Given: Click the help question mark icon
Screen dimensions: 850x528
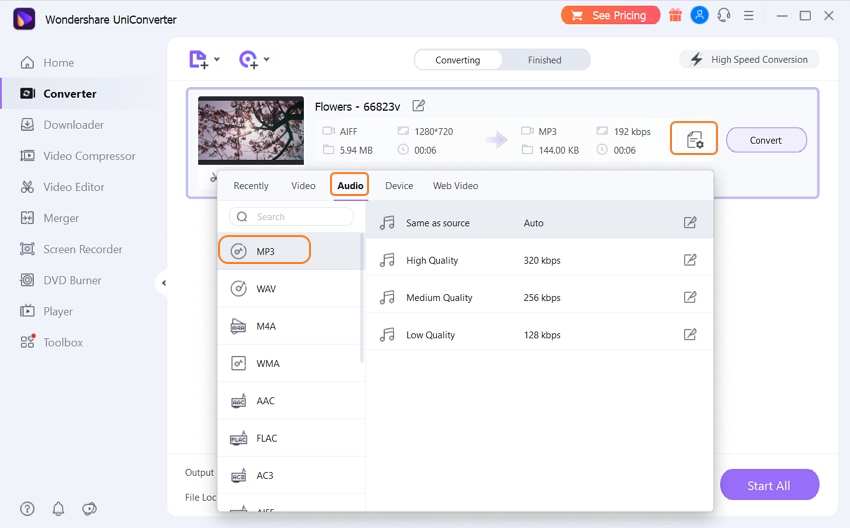Looking at the screenshot, I should click(27, 508).
